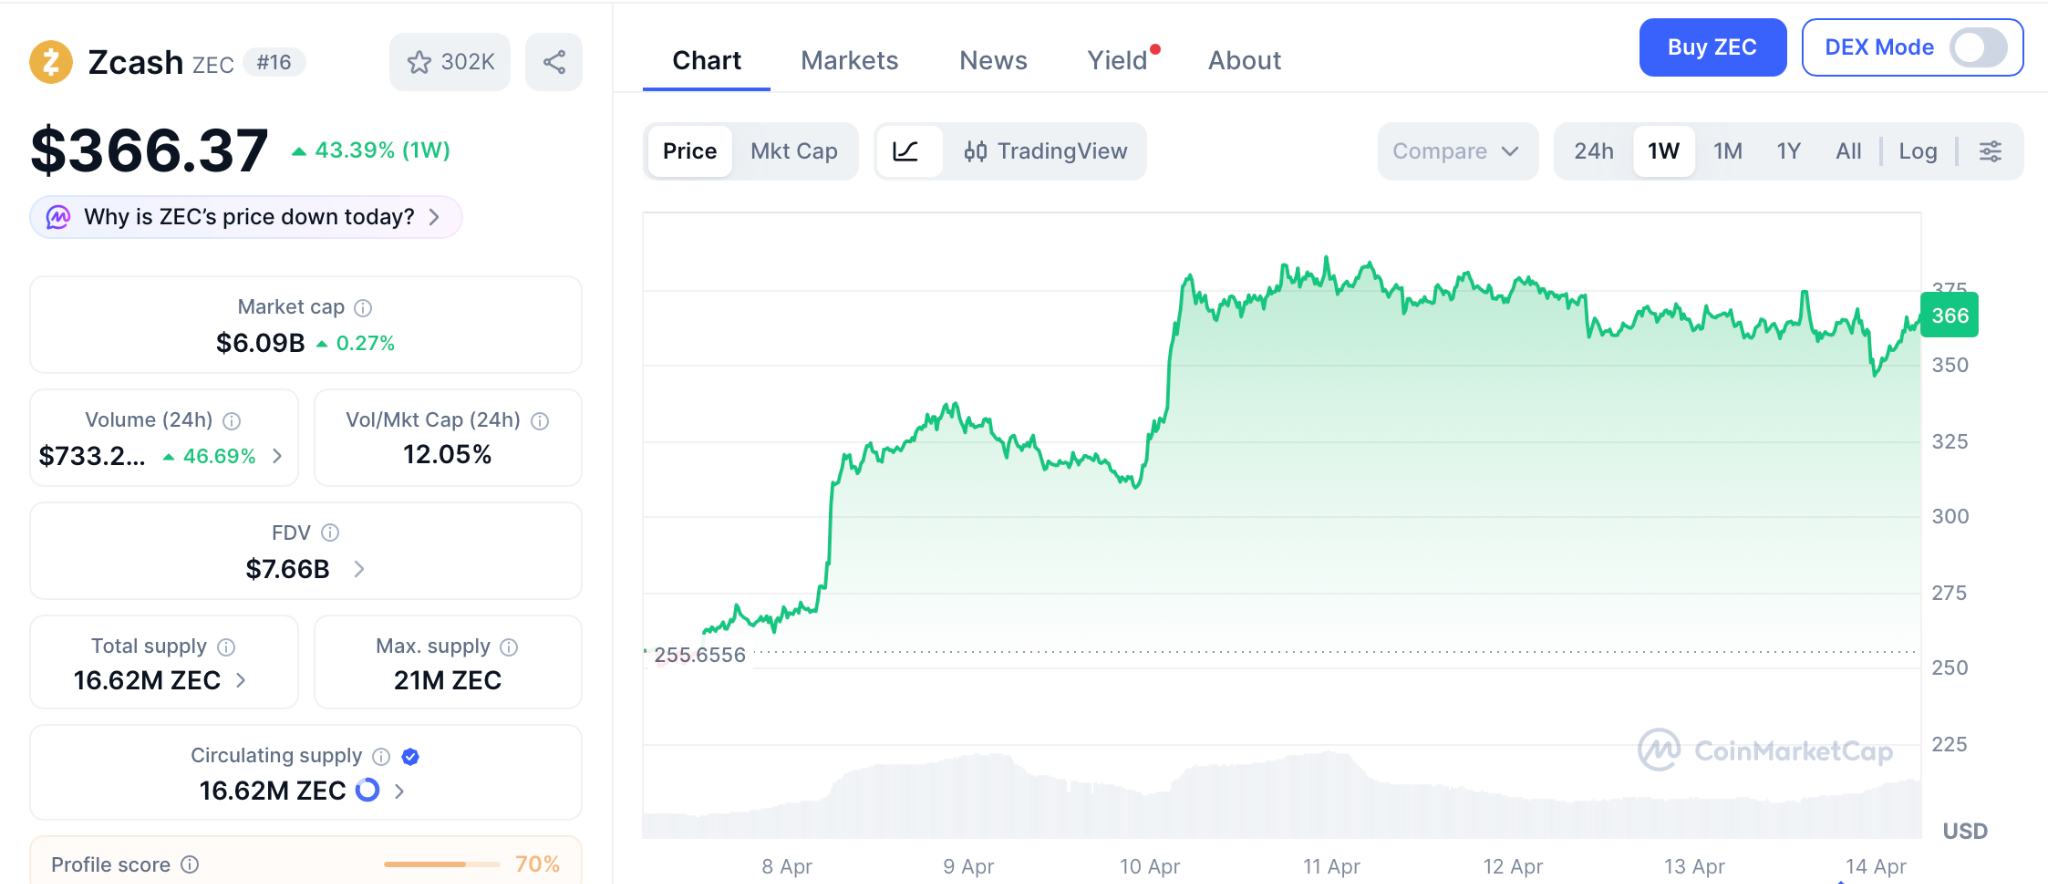Image resolution: width=2048 pixels, height=884 pixels.
Task: Click the FDV info icon
Action: [x=330, y=533]
